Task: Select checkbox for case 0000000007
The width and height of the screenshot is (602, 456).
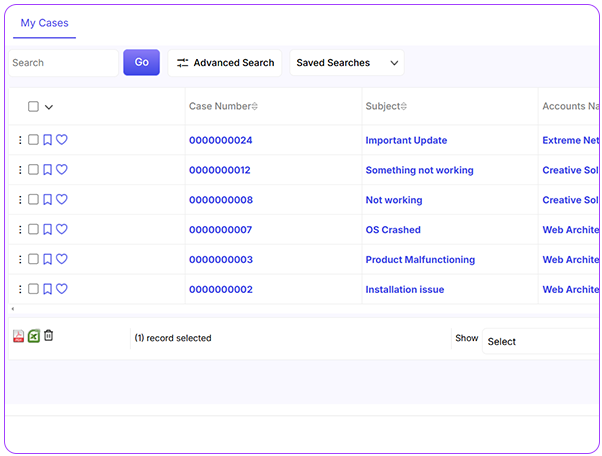Action: click(33, 230)
